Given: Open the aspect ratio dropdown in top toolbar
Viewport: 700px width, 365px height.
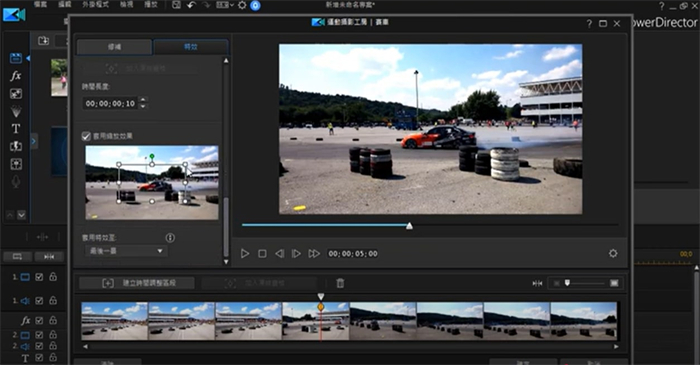Looking at the screenshot, I should [225, 5].
